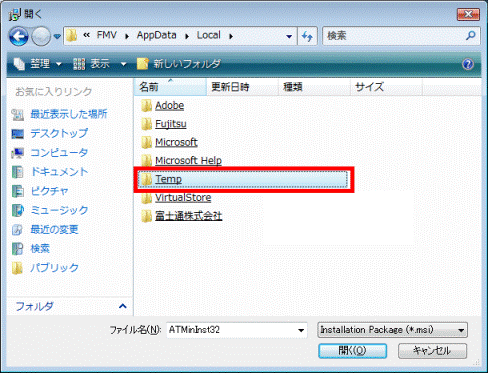This screenshot has height=373, width=488.
Task: Click 新しいフォルダ toolbar button
Action: point(179,63)
